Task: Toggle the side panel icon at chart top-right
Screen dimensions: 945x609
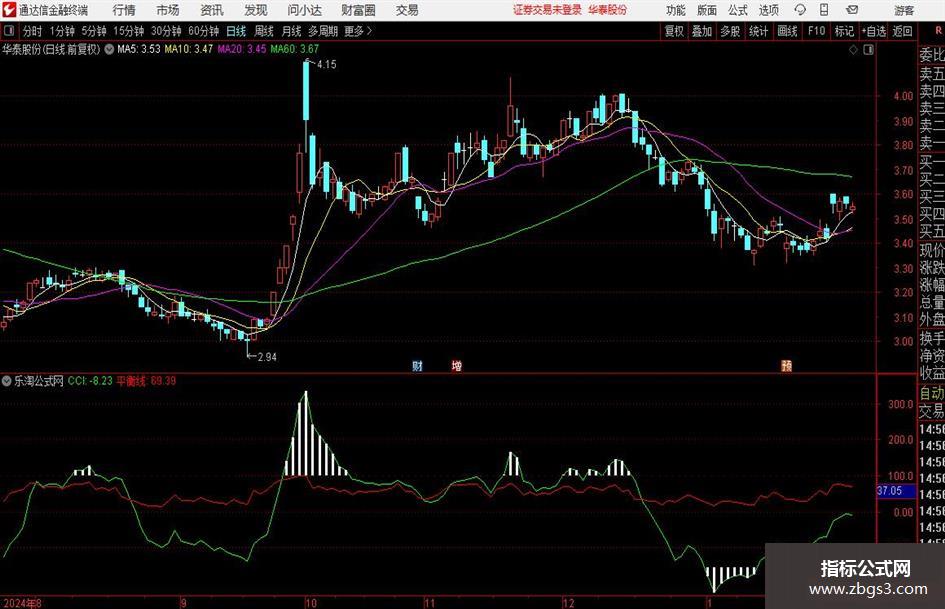Action: tap(868, 50)
